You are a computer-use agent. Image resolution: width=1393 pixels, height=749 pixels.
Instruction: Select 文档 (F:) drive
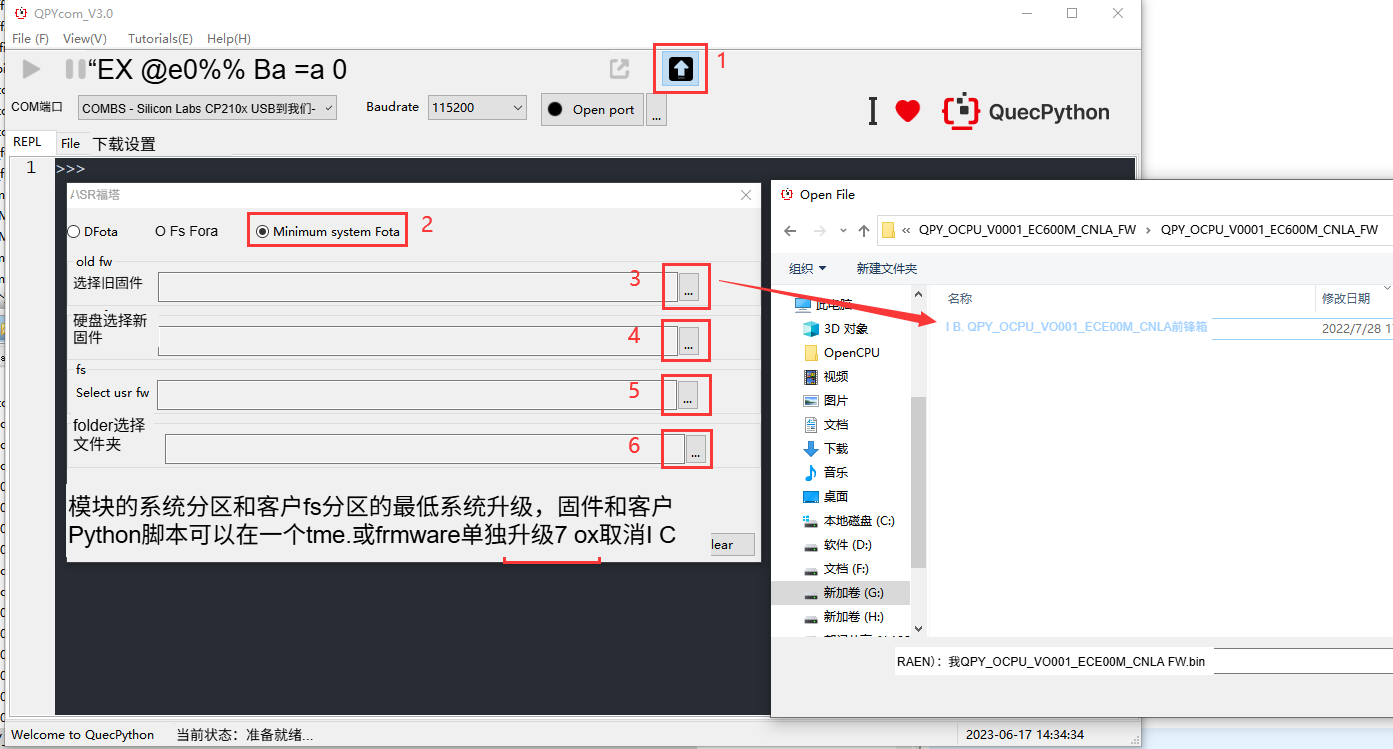click(x=837, y=569)
